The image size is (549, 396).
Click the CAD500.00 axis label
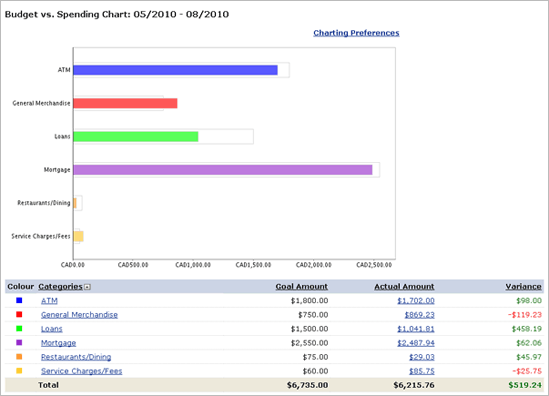pos(133,265)
